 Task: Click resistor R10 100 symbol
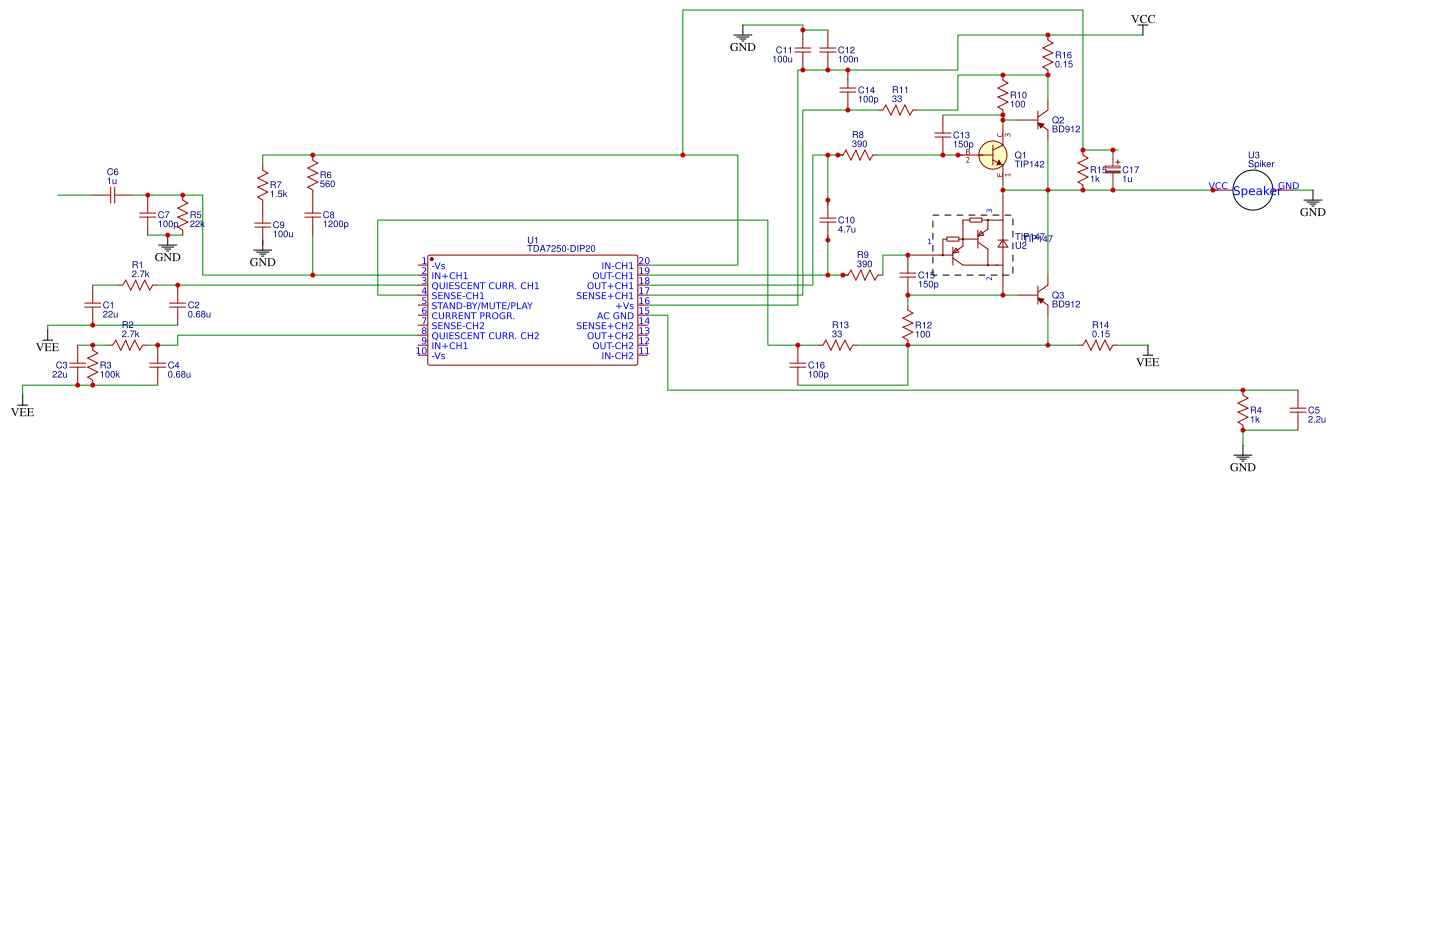(1003, 96)
